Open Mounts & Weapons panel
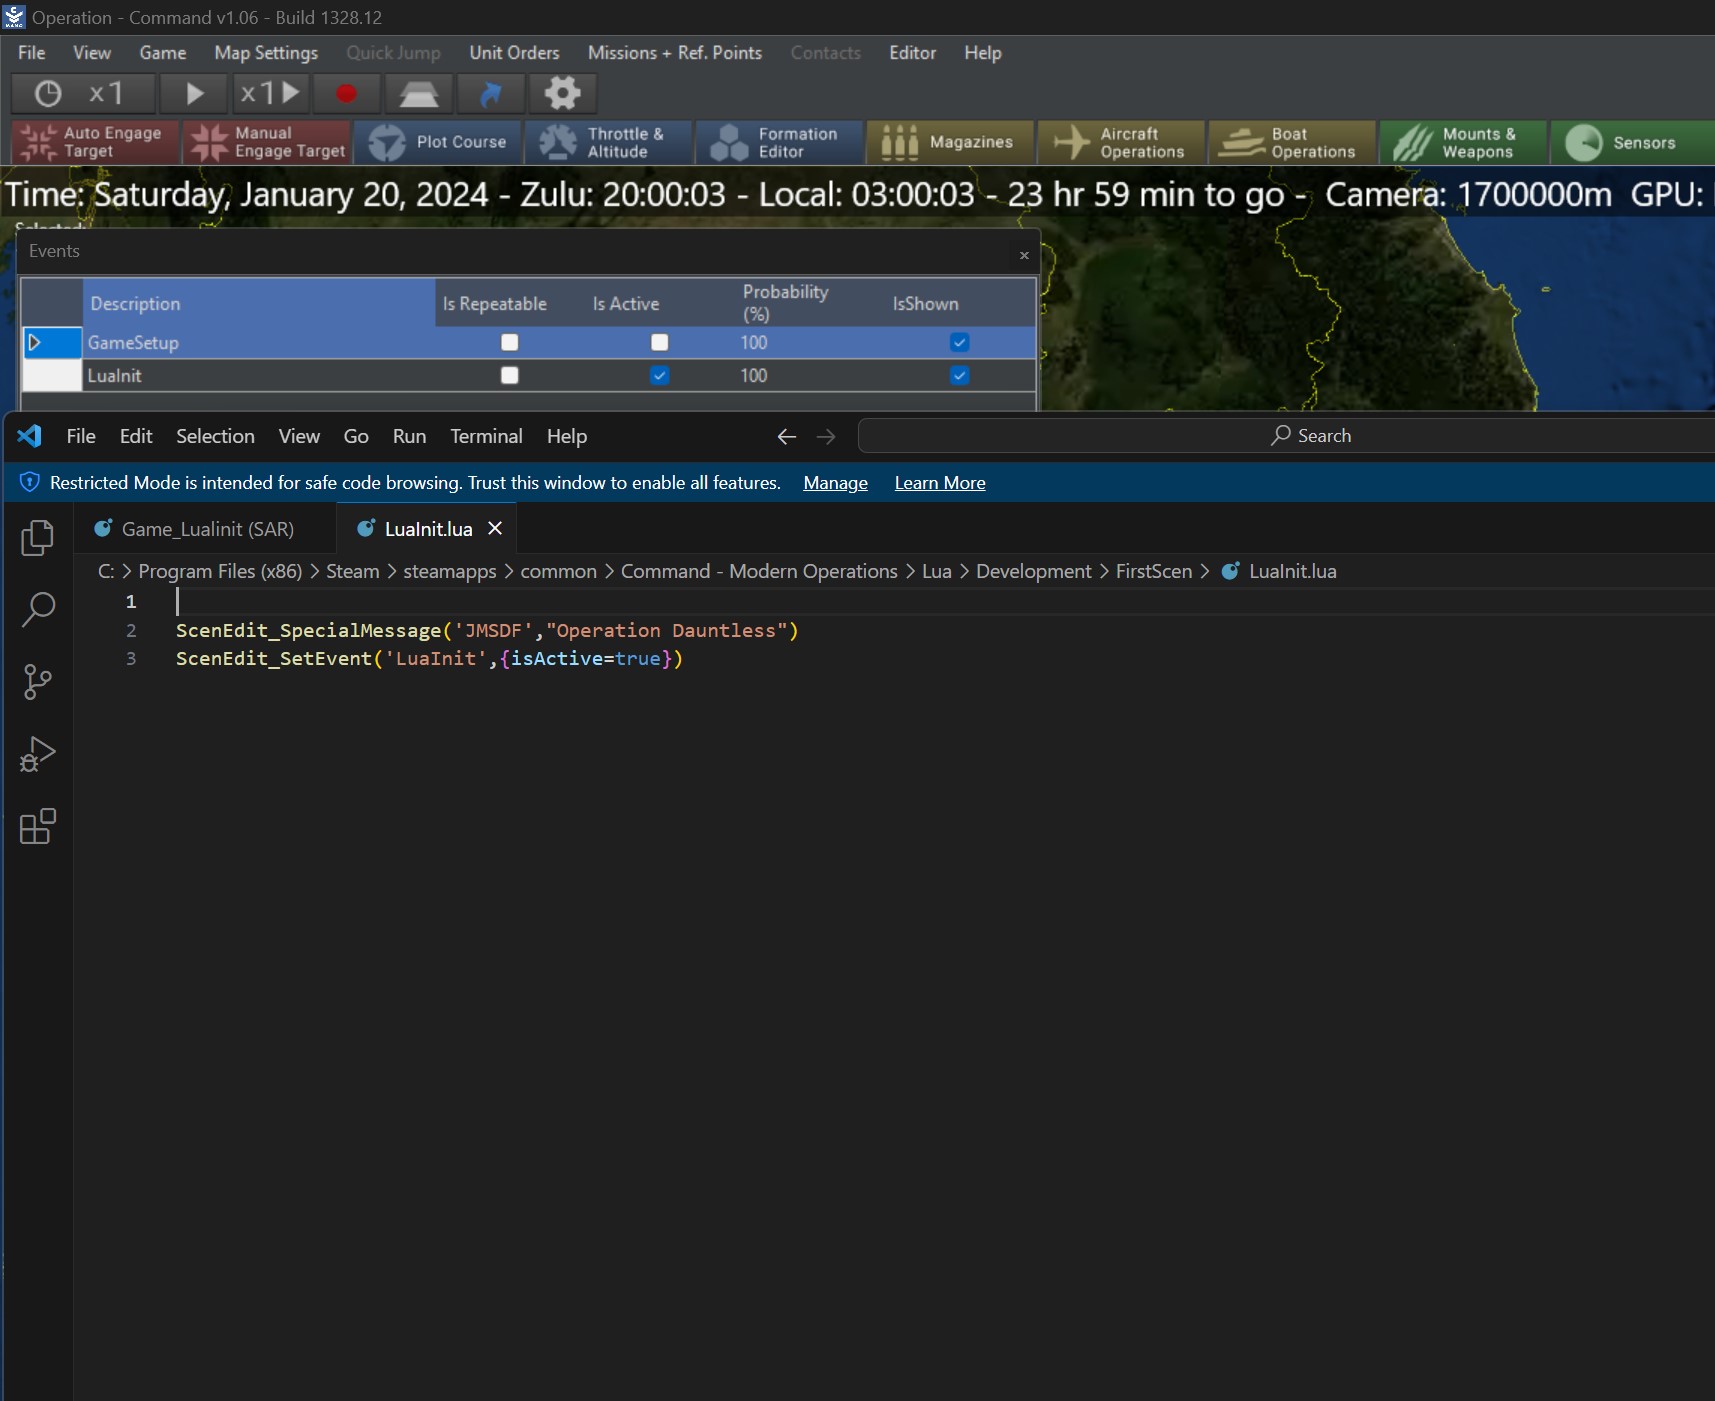 1464,142
